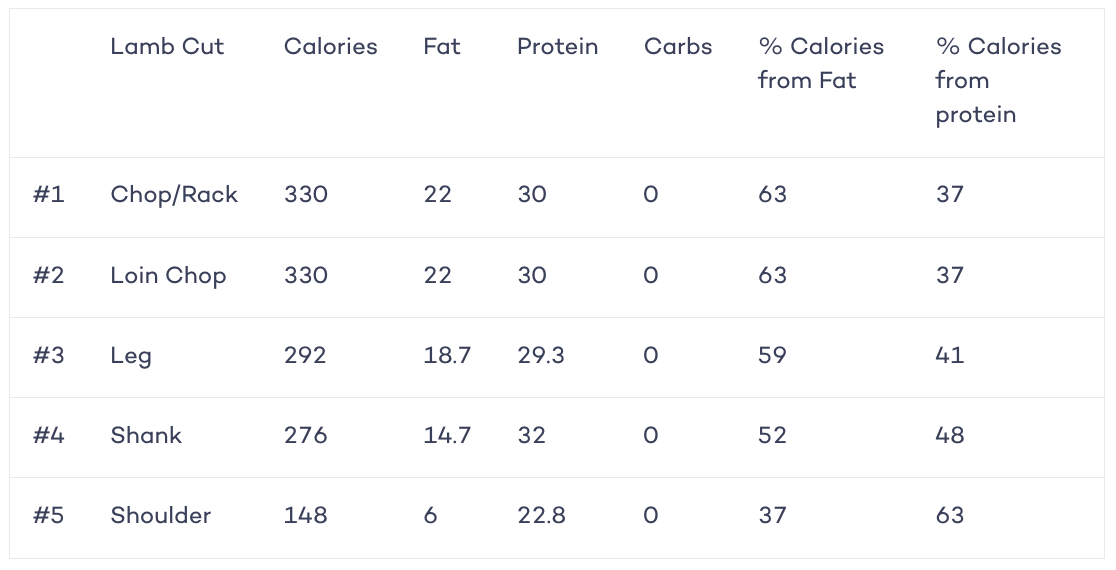The height and width of the screenshot is (570, 1116).
Task: Select the 22.8 protein value for Shoulder
Action: click(542, 515)
